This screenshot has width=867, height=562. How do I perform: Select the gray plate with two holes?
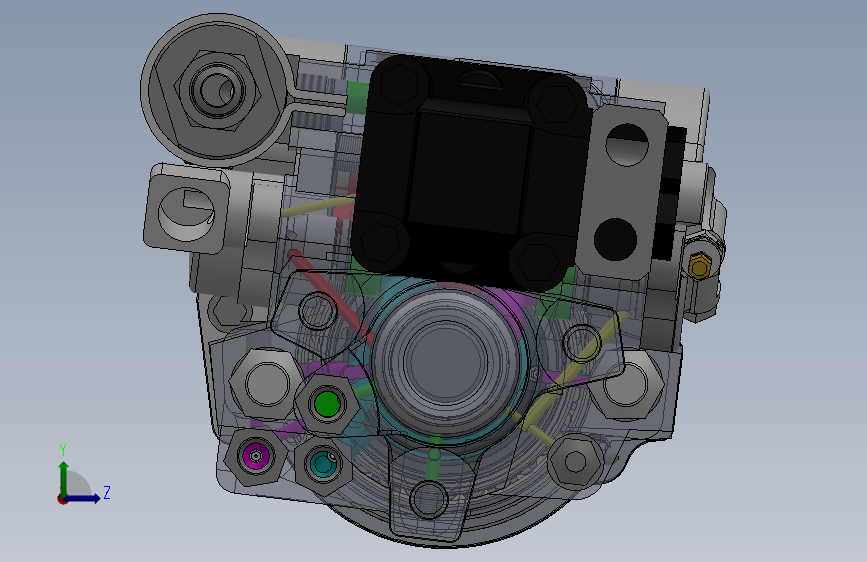(x=624, y=191)
